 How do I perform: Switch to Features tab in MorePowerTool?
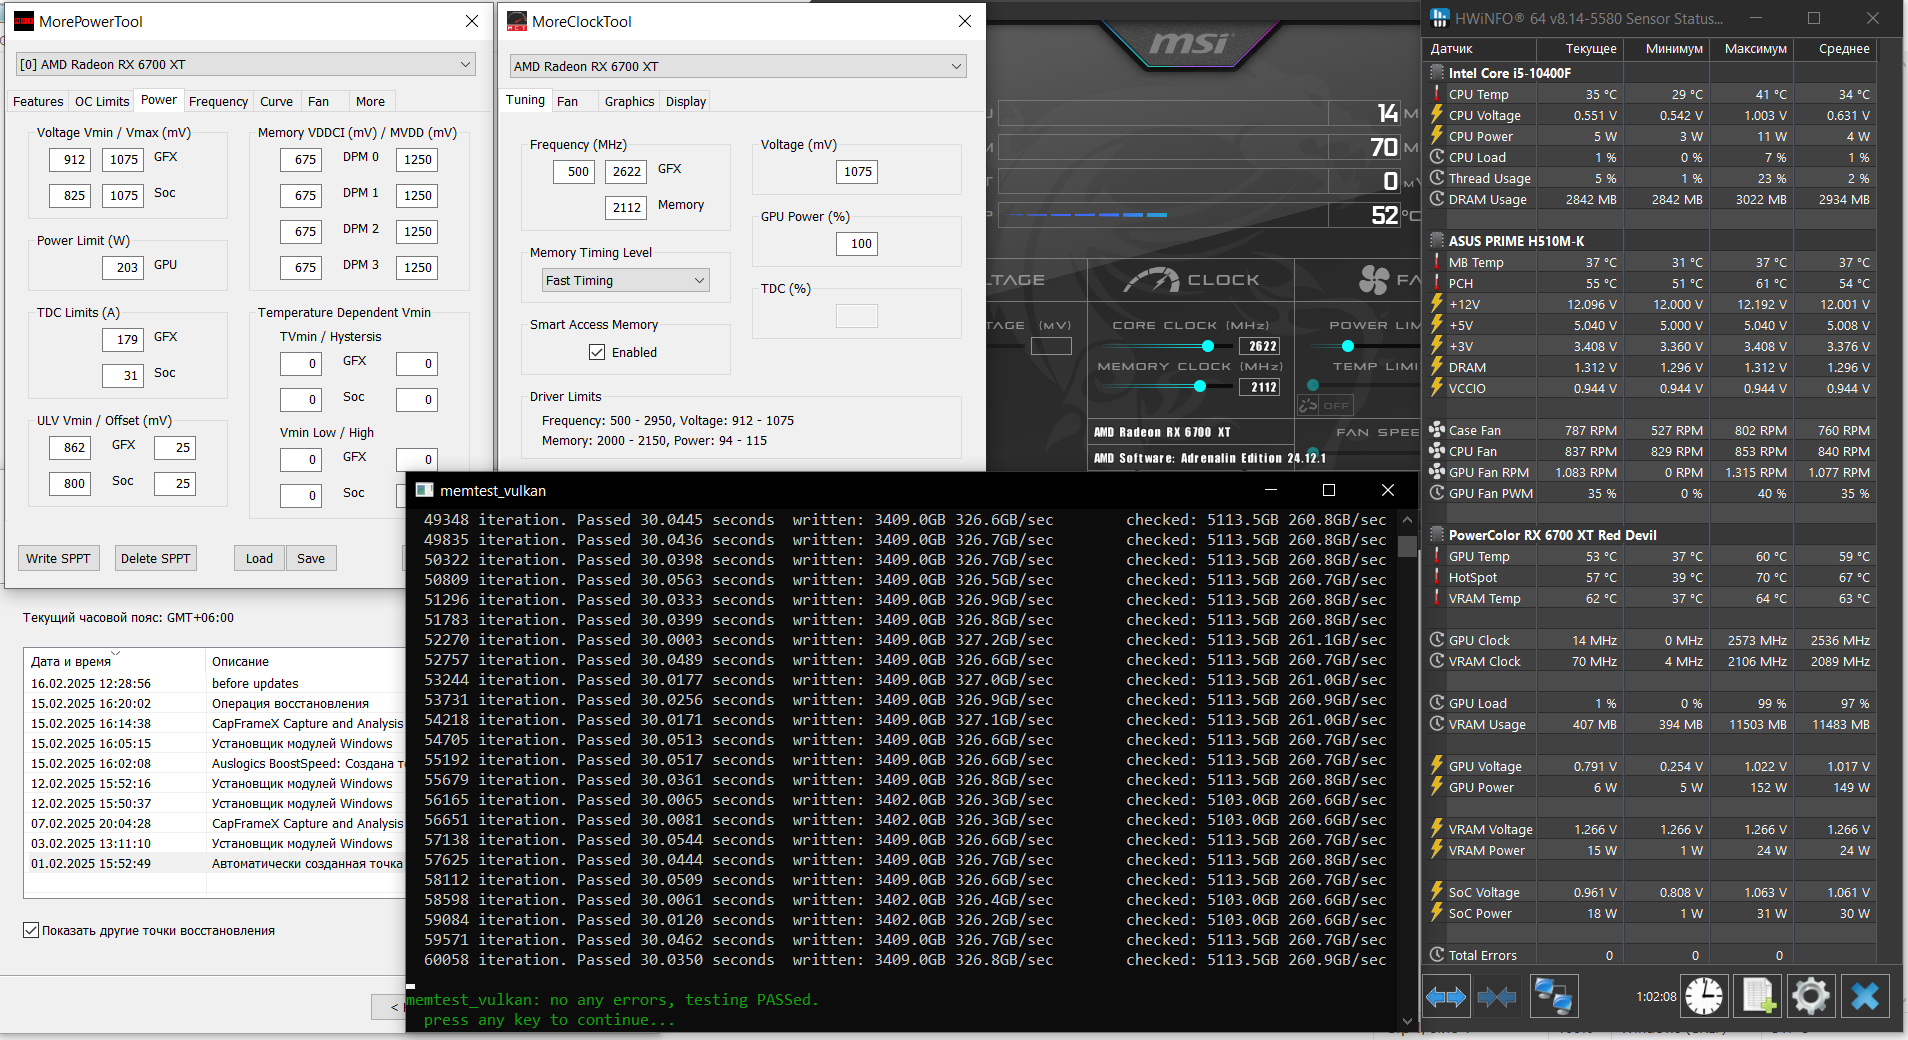[x=38, y=101]
